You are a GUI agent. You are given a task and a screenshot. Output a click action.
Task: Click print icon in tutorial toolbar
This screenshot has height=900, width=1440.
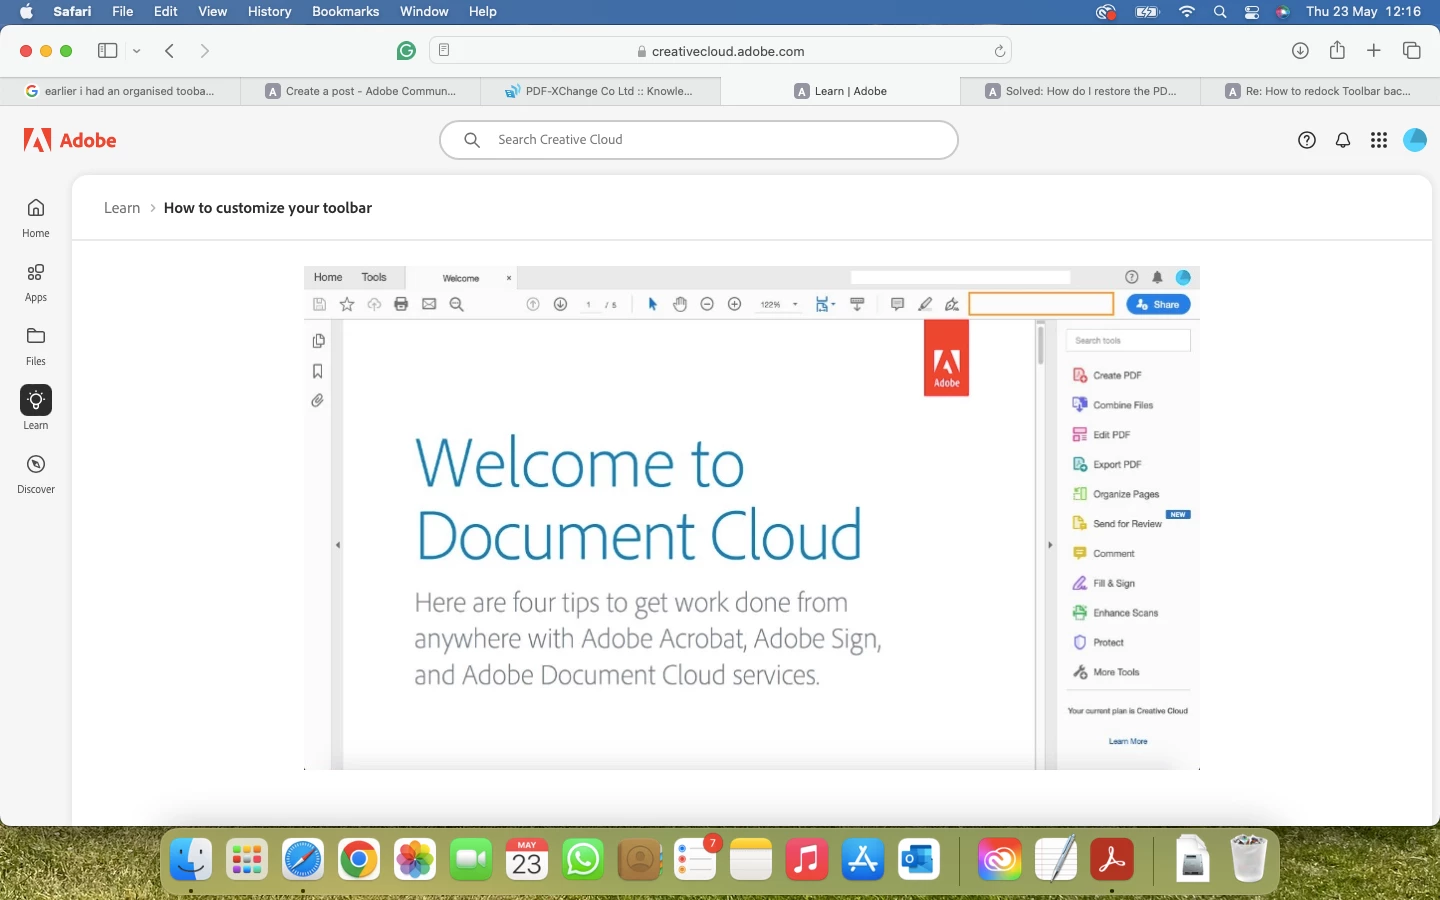click(401, 304)
